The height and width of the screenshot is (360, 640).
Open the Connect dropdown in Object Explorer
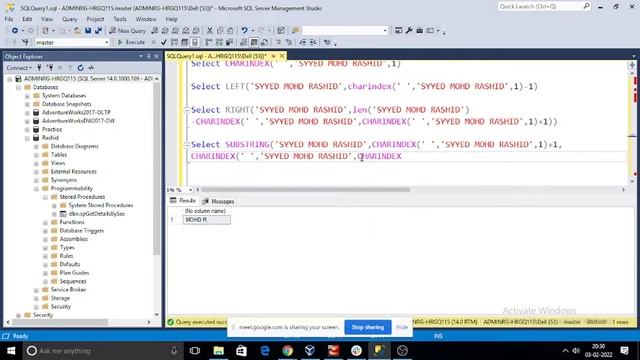click(19, 68)
